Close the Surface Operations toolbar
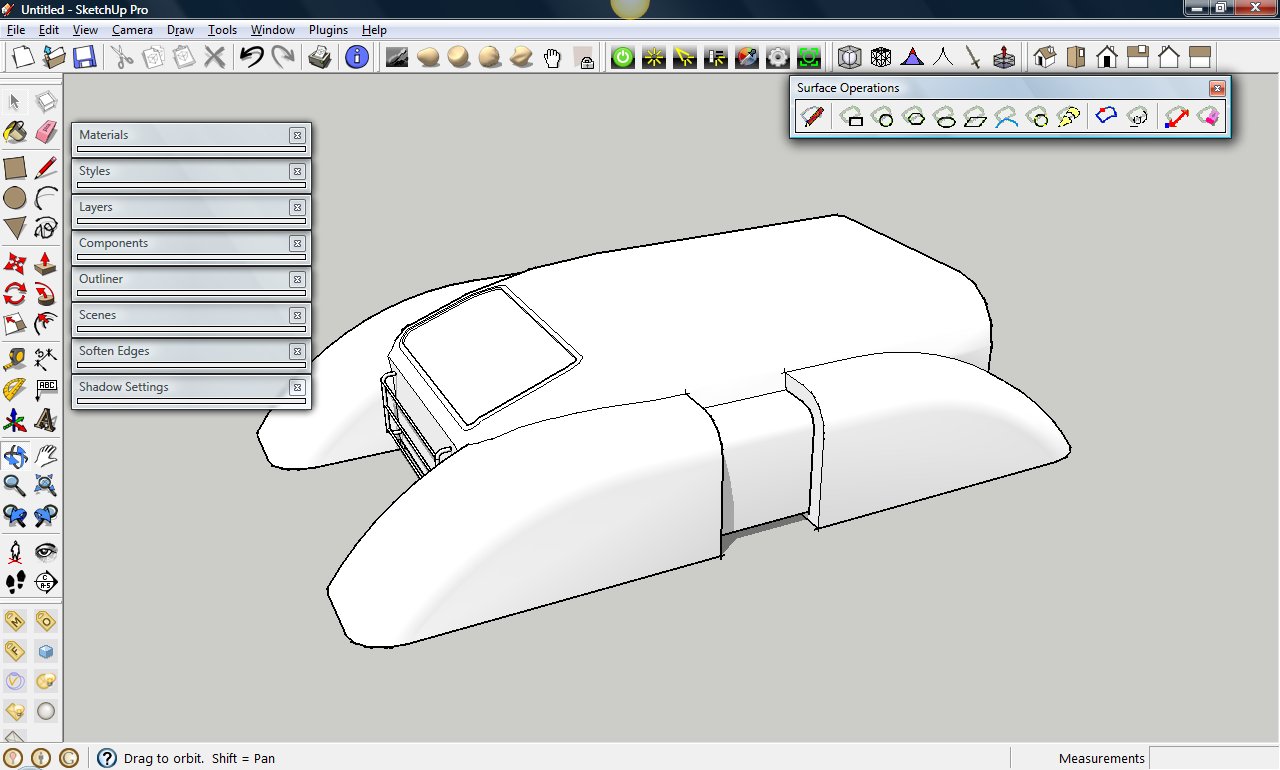Image resolution: width=1280 pixels, height=770 pixels. tap(1217, 88)
